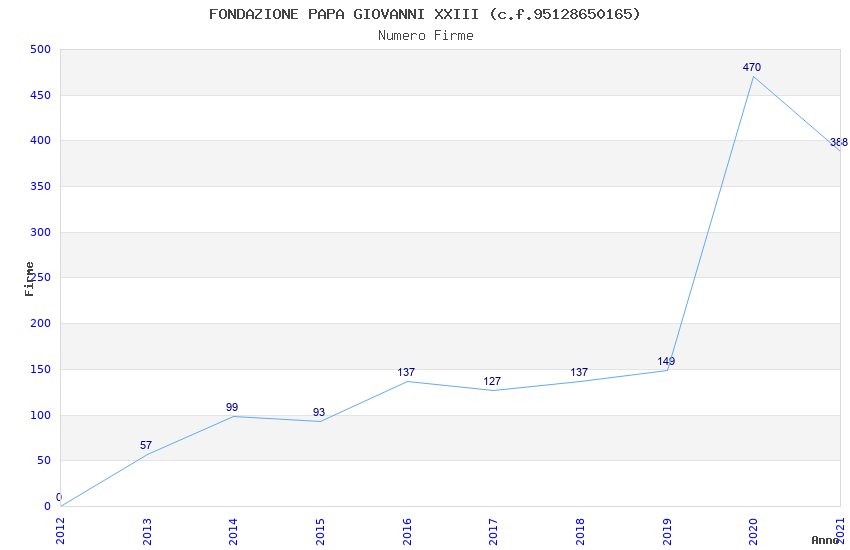Click the 137 label above 2016

point(406,372)
